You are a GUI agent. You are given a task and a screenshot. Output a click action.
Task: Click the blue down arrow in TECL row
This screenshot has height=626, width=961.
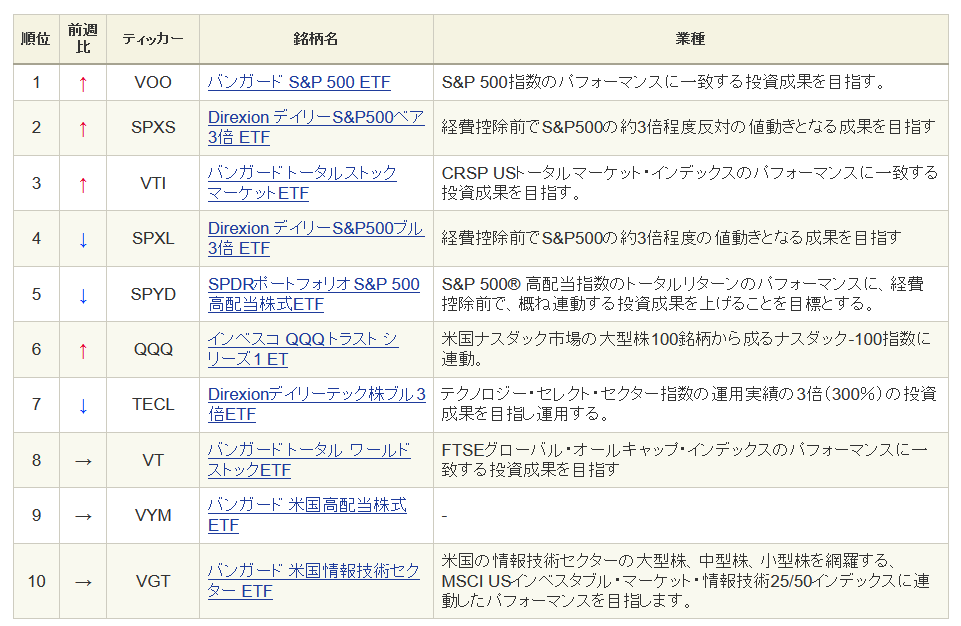(83, 405)
